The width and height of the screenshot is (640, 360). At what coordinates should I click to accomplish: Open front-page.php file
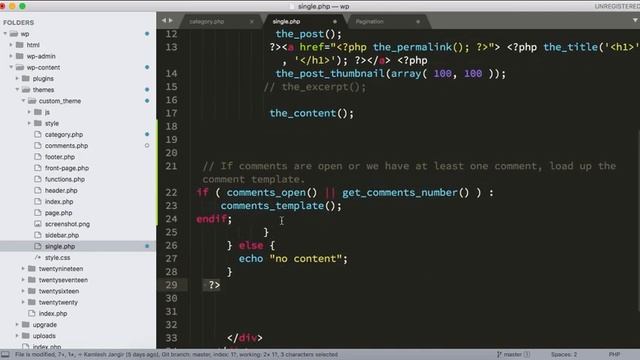click(x=67, y=168)
